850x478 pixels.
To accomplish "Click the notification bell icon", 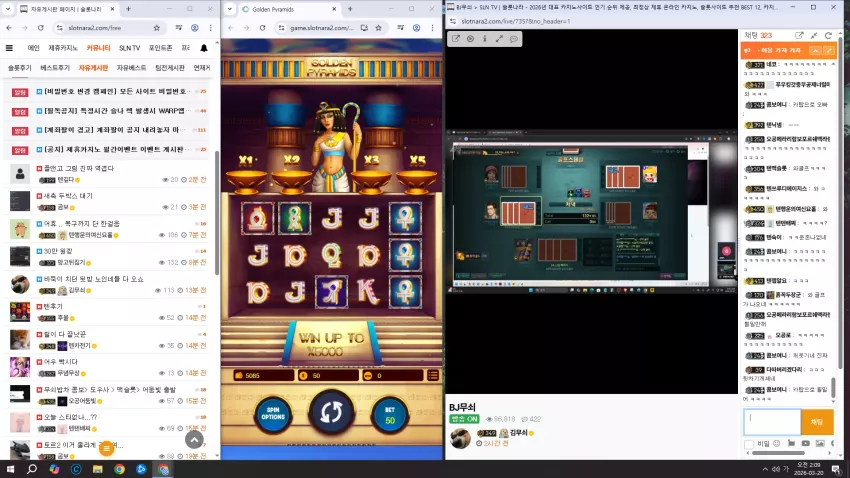I will tap(204, 48).
